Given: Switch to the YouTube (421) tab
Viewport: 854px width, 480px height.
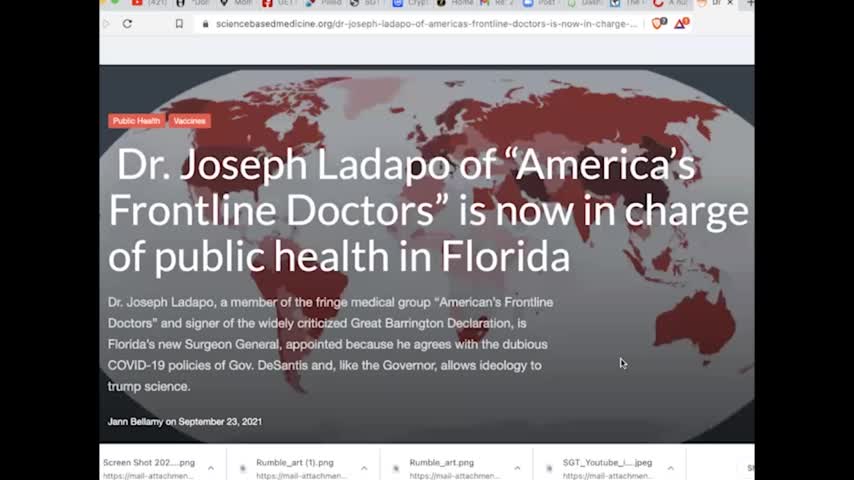Looking at the screenshot, I should (150, 3).
